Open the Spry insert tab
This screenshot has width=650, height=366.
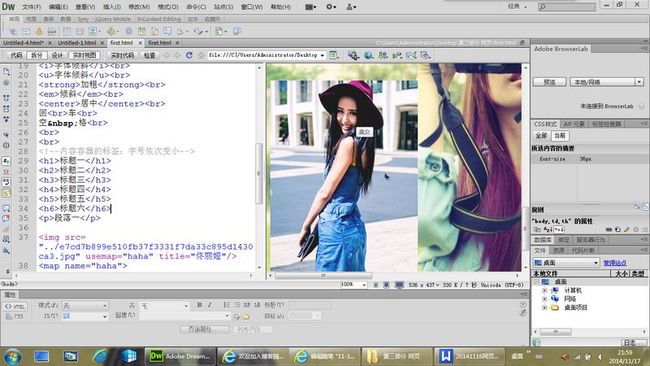[83, 19]
